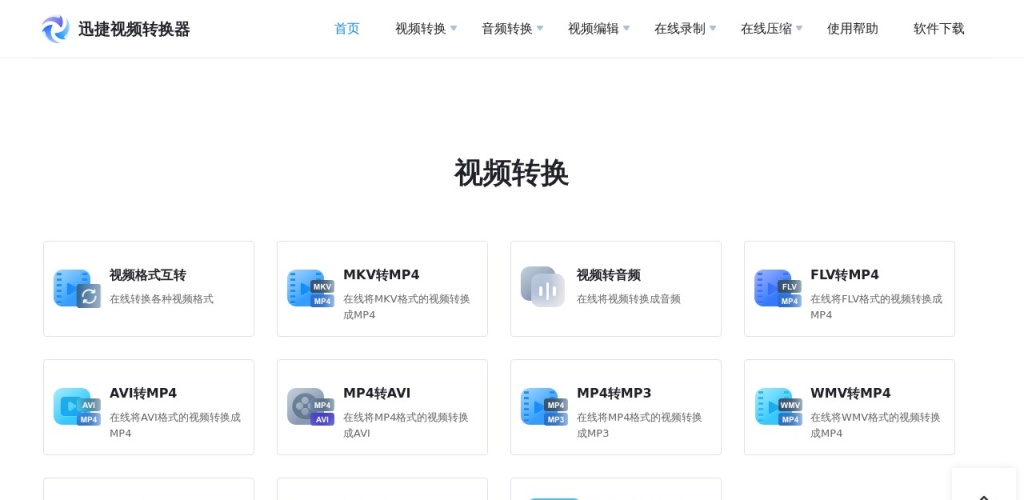Click the FLV转MP4 card icon

point(777,288)
